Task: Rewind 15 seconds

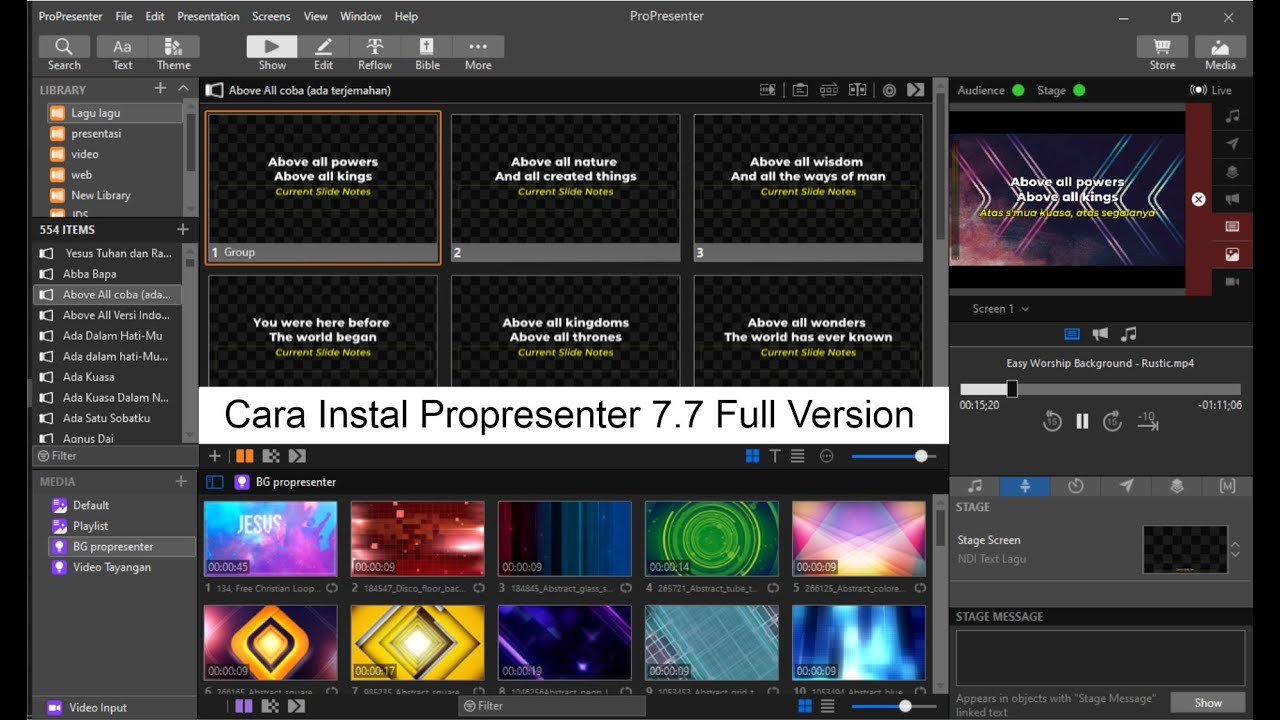Action: pos(1052,422)
